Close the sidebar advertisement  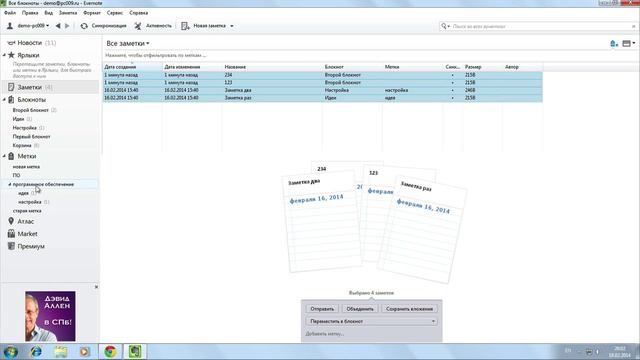click(96, 287)
